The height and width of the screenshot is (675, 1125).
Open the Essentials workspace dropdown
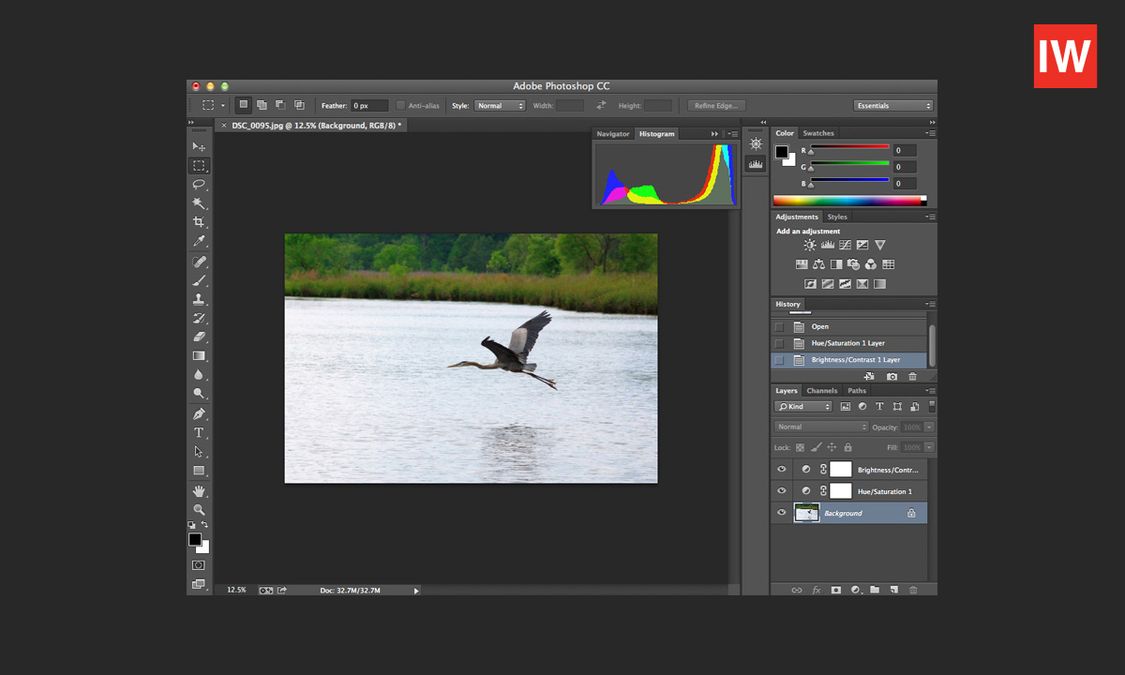click(x=893, y=105)
